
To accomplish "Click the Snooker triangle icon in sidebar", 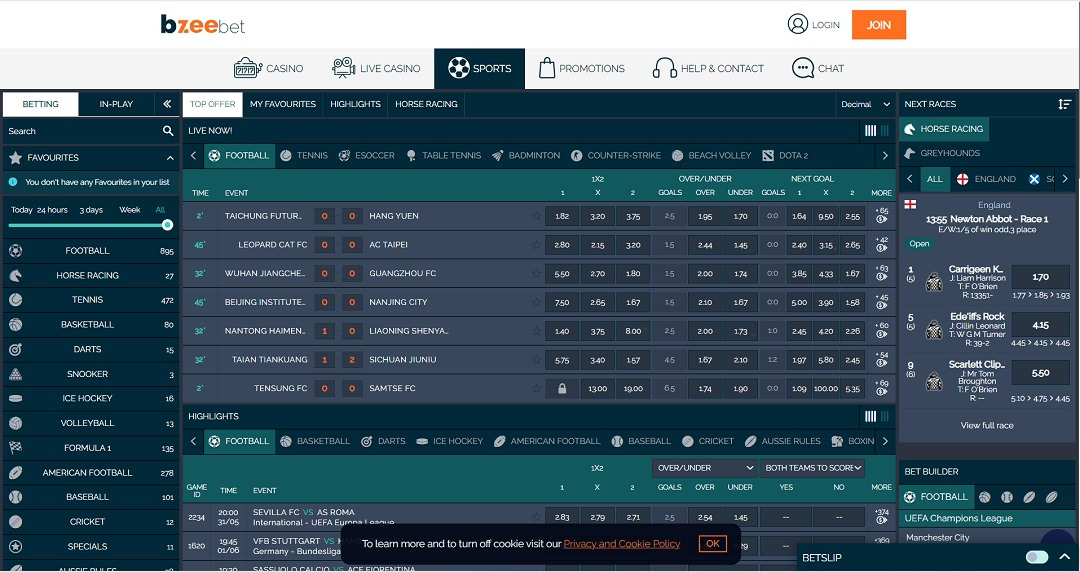I will click(16, 374).
